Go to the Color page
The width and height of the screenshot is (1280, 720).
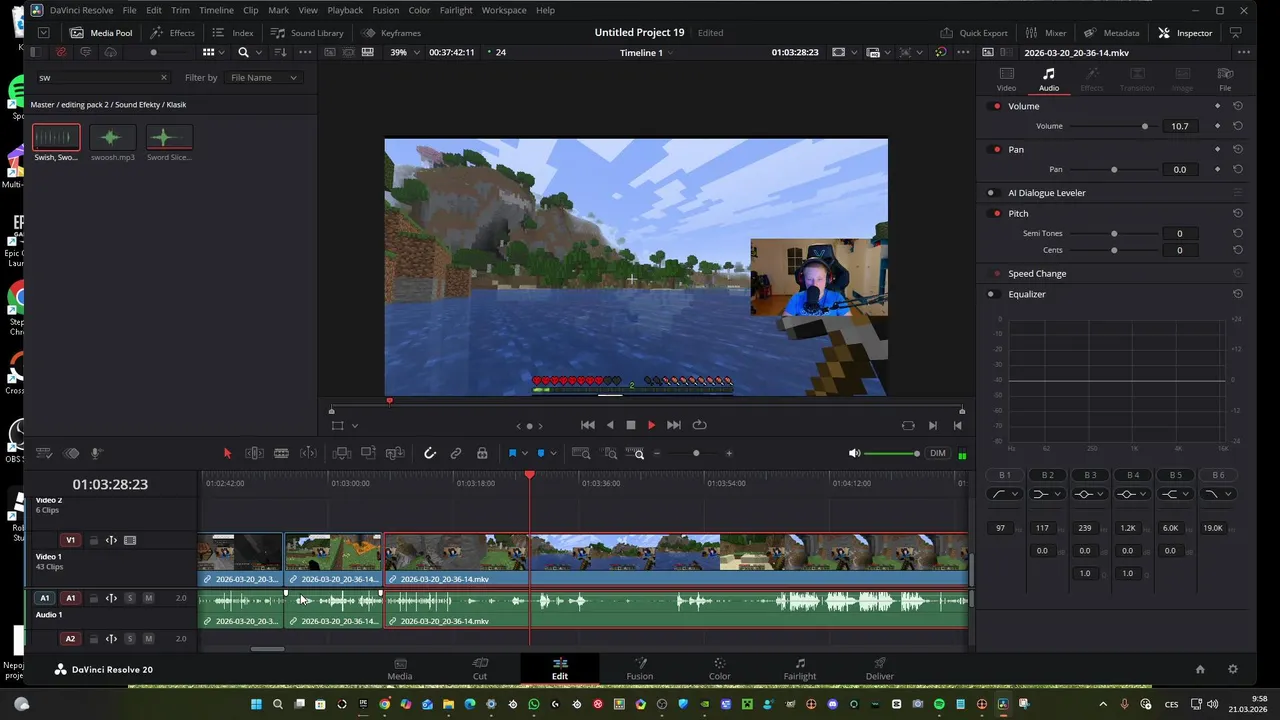click(x=720, y=669)
